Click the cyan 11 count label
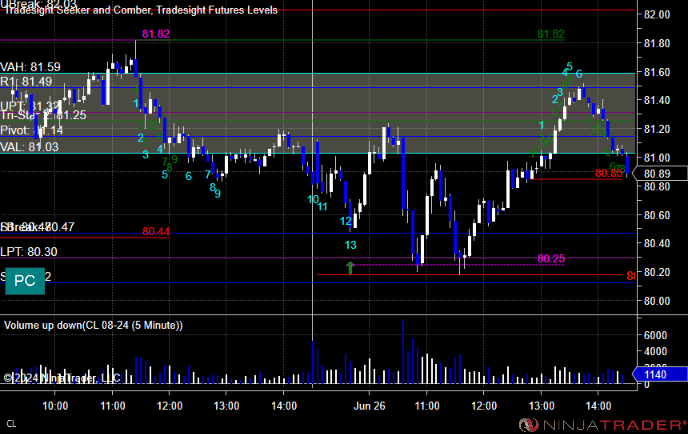The width and height of the screenshot is (688, 434). pos(322,207)
